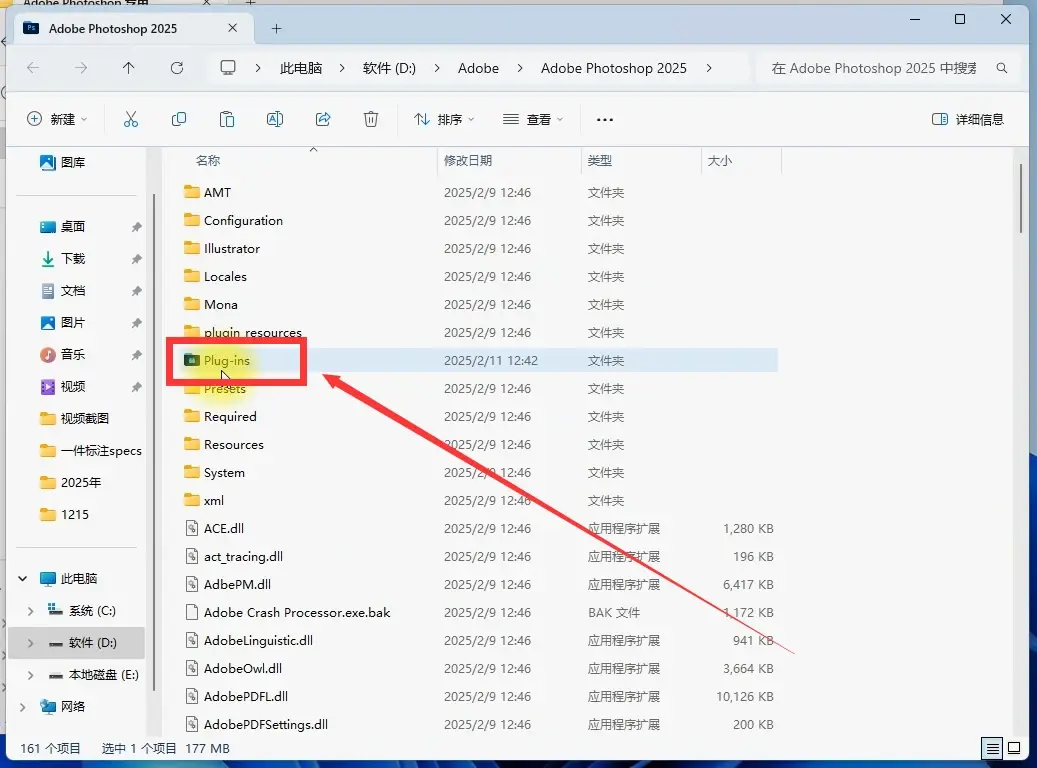Collapse the 此电脑 tree node
The width and height of the screenshot is (1037, 768).
click(23, 579)
